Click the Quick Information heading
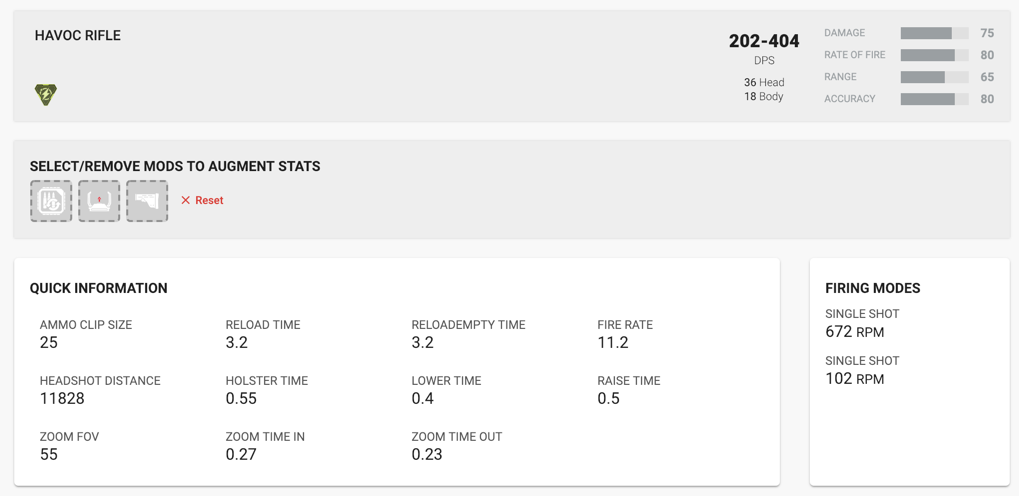This screenshot has width=1019, height=496. [x=99, y=288]
